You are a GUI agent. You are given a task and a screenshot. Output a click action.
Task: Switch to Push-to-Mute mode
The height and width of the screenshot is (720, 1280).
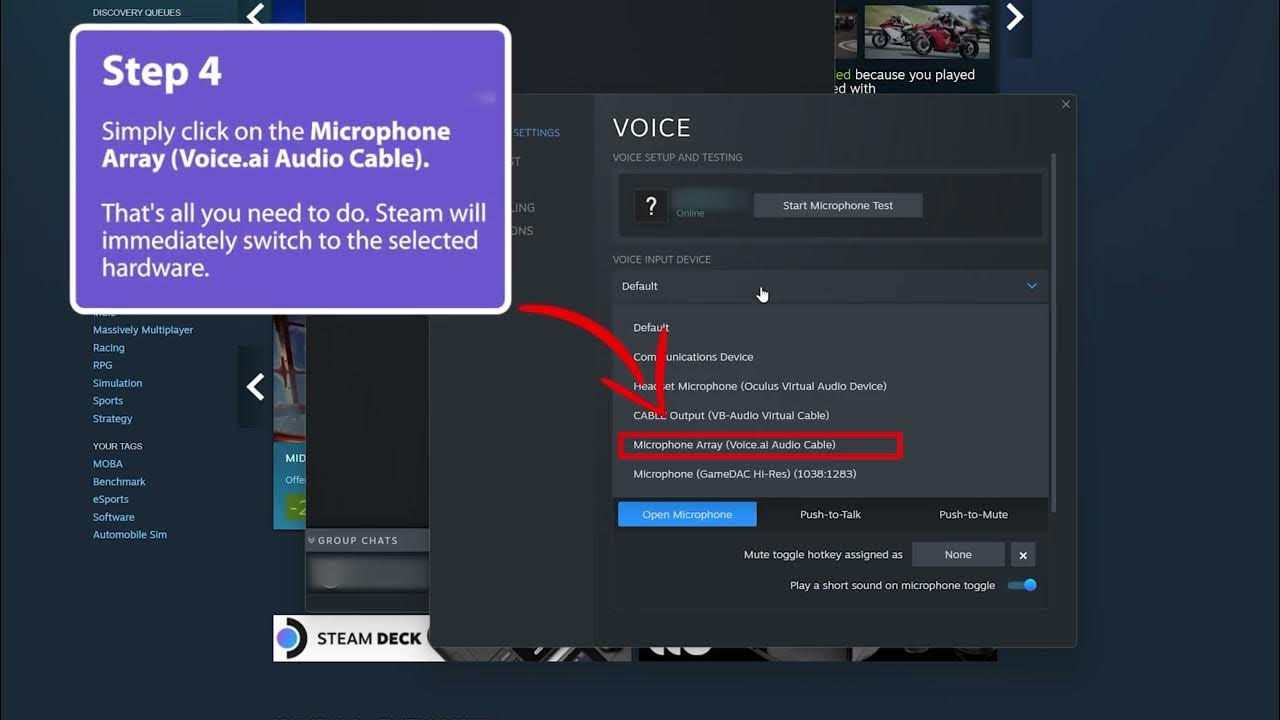(x=973, y=514)
